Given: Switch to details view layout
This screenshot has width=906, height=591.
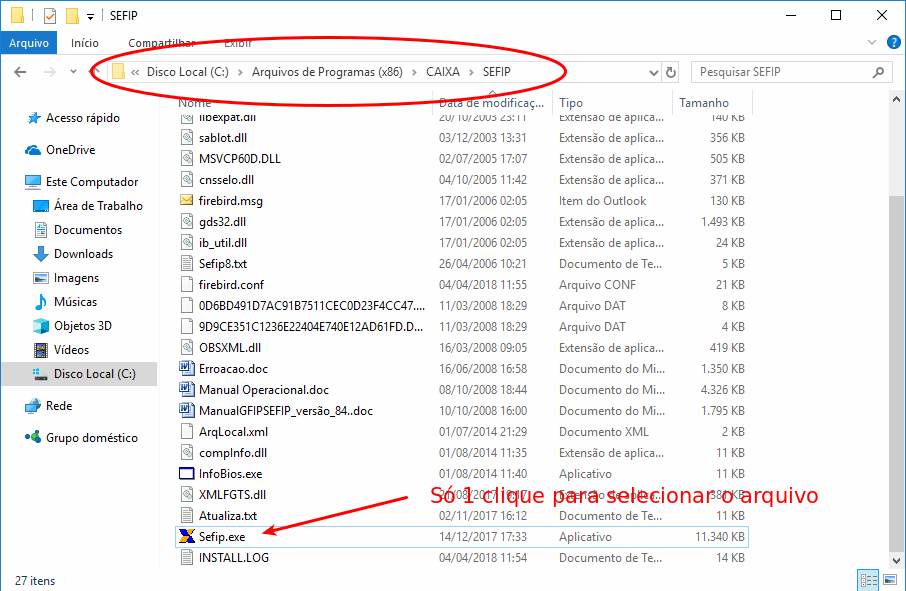Looking at the screenshot, I should tap(868, 579).
